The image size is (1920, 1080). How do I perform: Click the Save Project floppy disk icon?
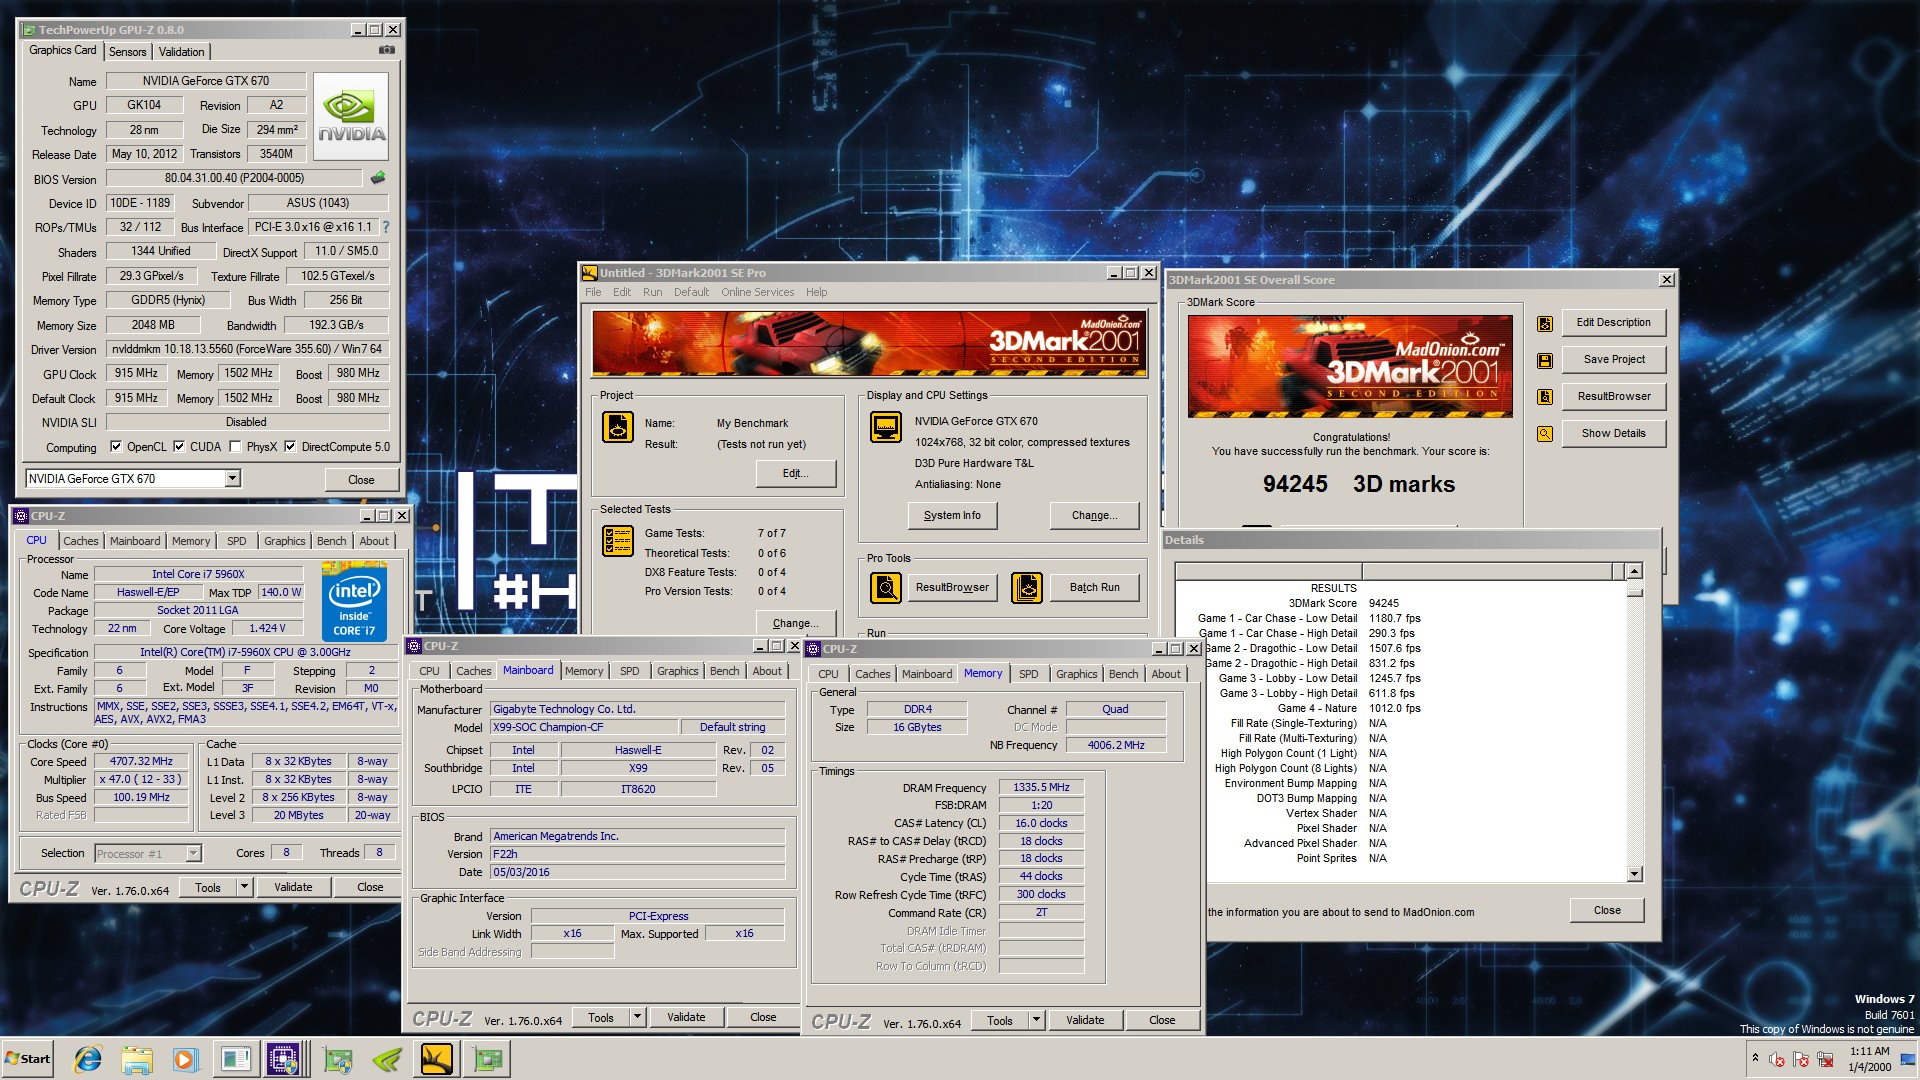(1545, 360)
